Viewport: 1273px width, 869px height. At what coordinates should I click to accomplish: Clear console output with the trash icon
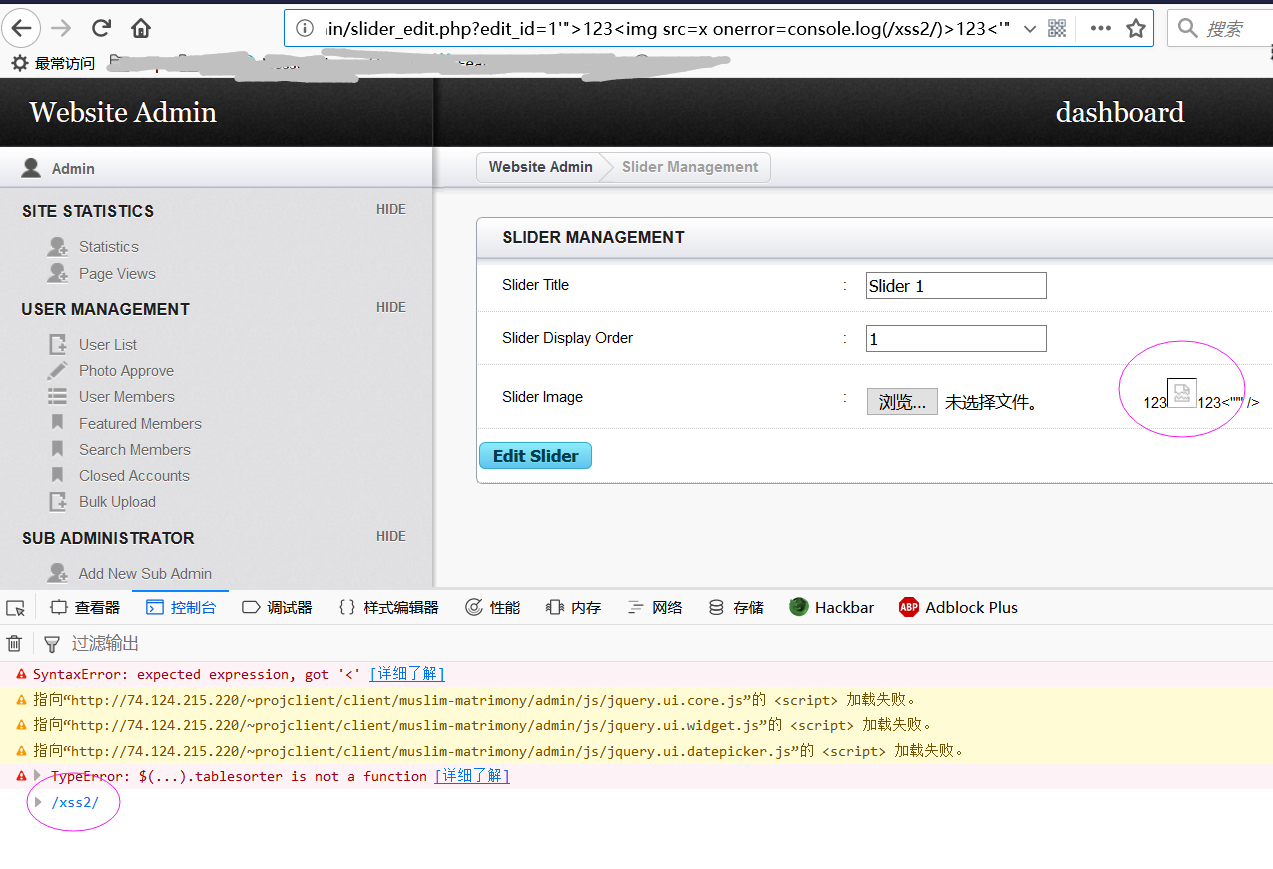15,643
